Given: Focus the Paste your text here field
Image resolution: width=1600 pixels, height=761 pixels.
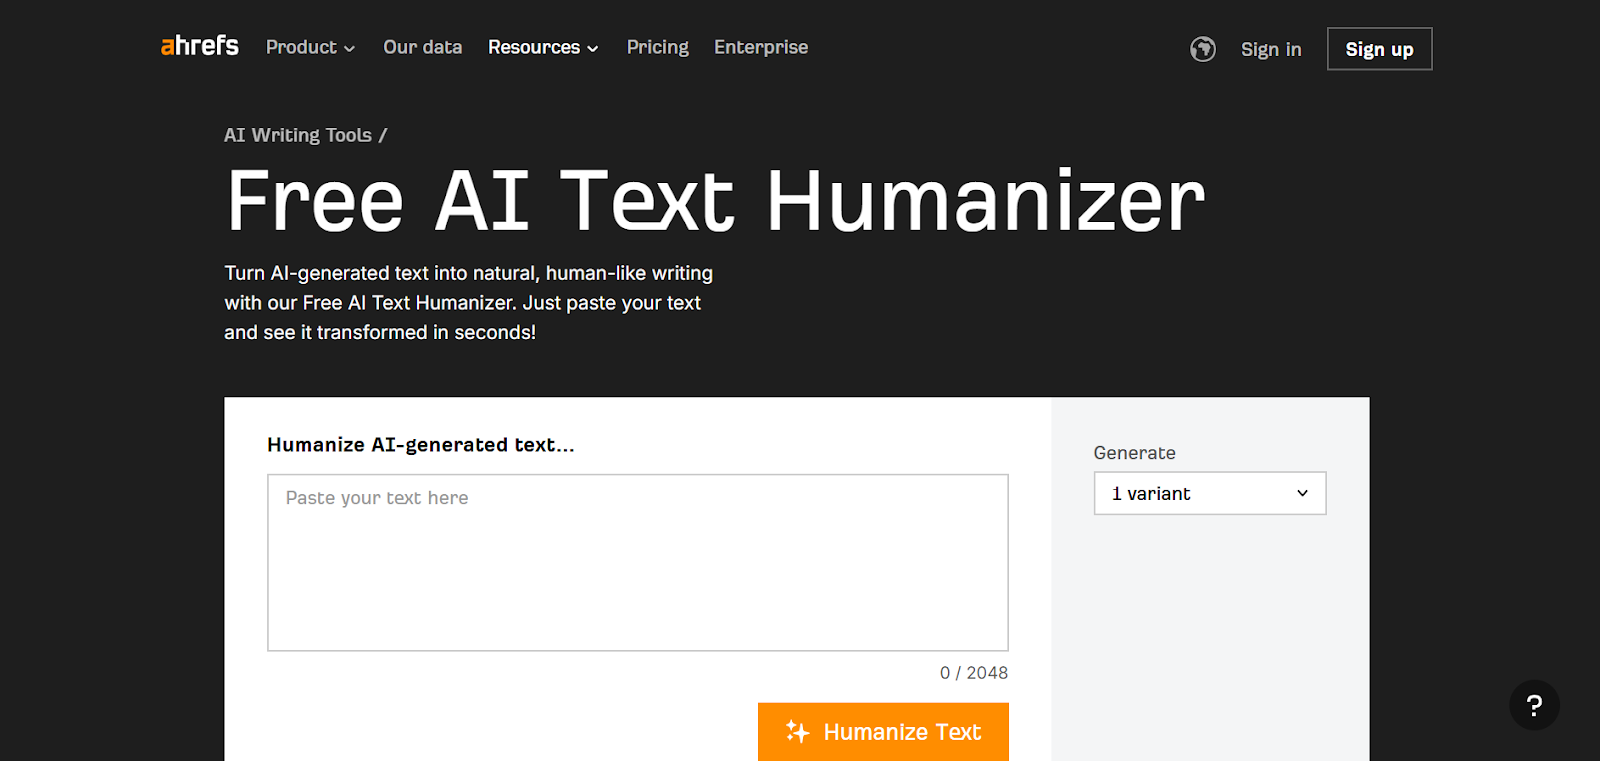Looking at the screenshot, I should pos(638,562).
